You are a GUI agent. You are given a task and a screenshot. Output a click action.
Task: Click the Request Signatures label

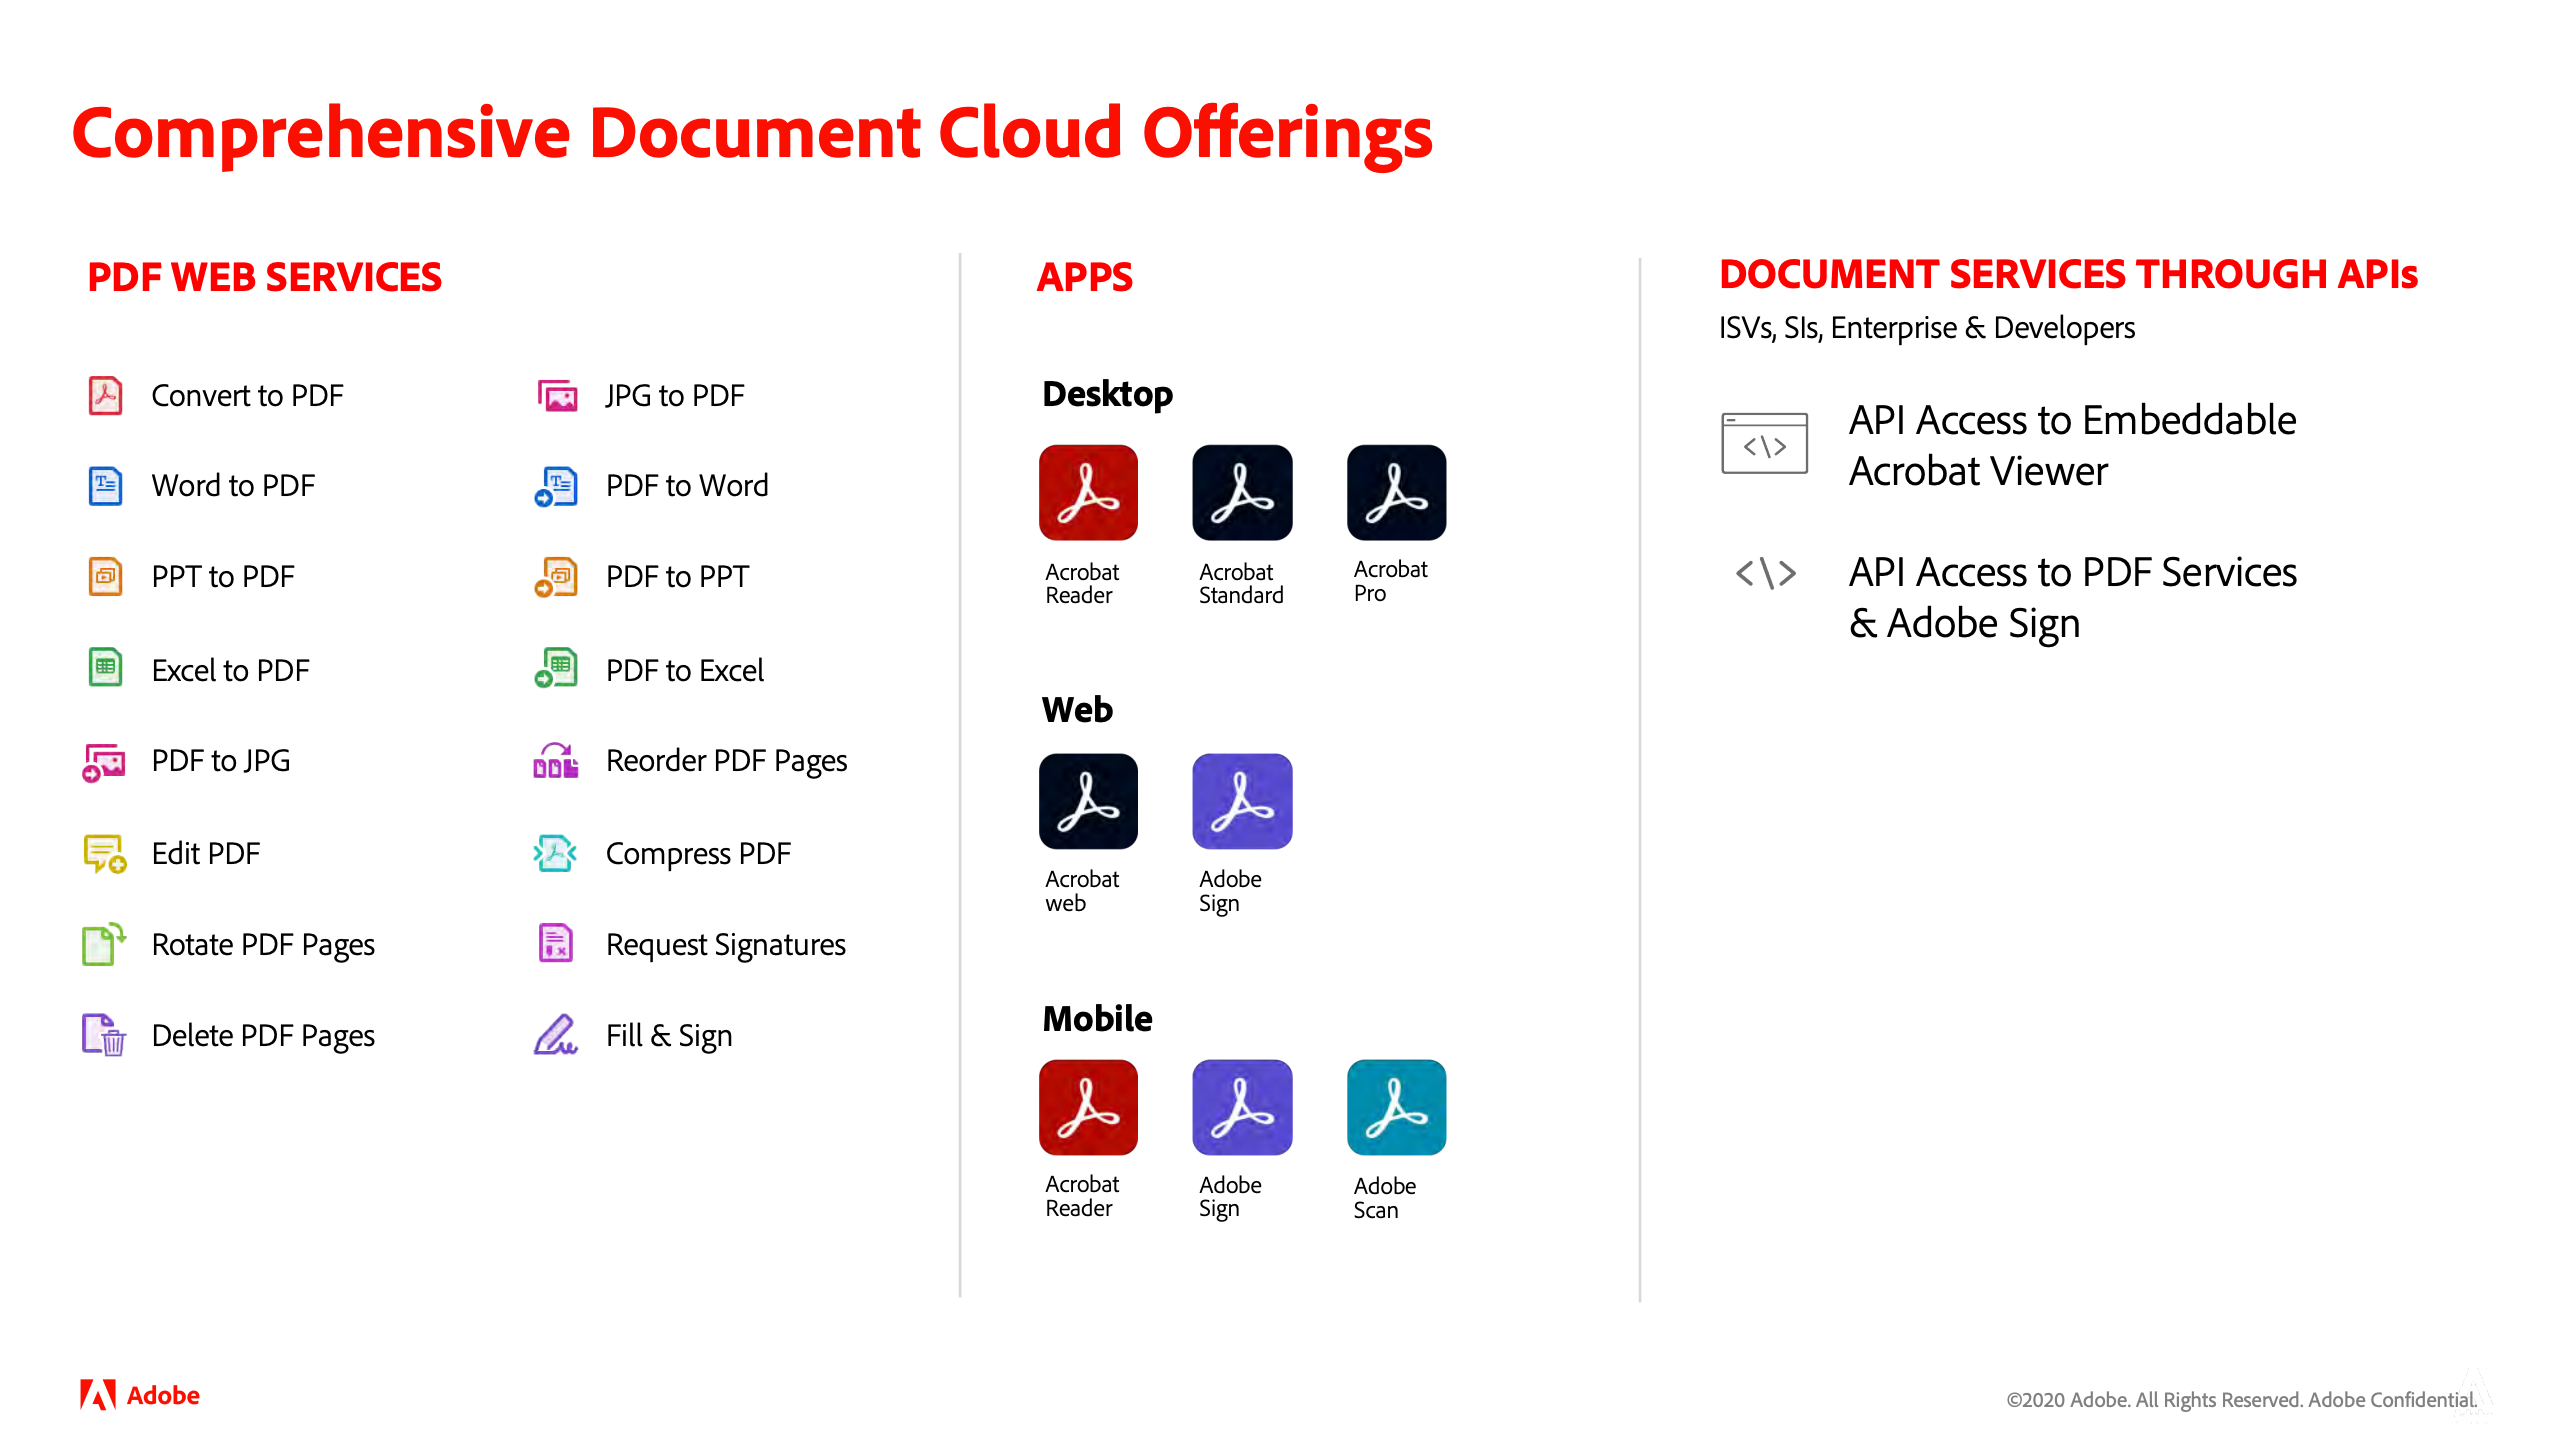tap(725, 945)
